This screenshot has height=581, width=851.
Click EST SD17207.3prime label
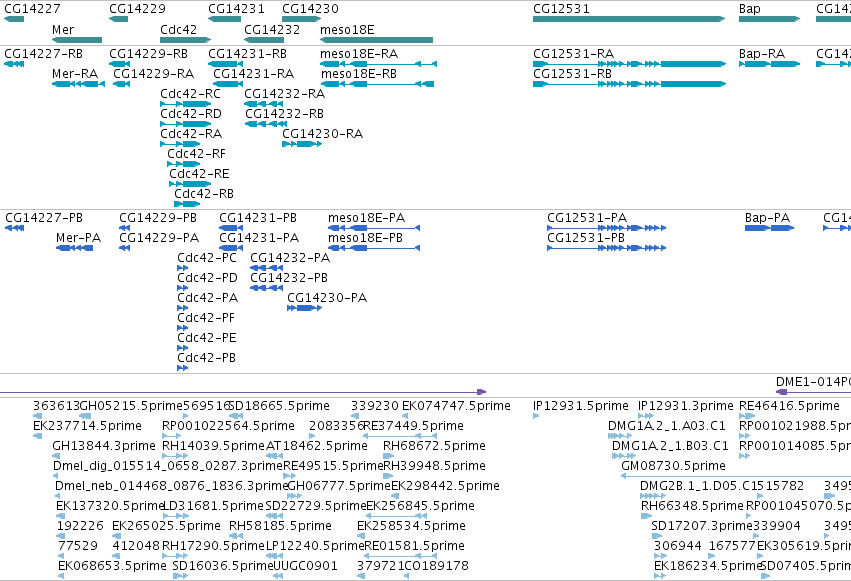point(702,526)
